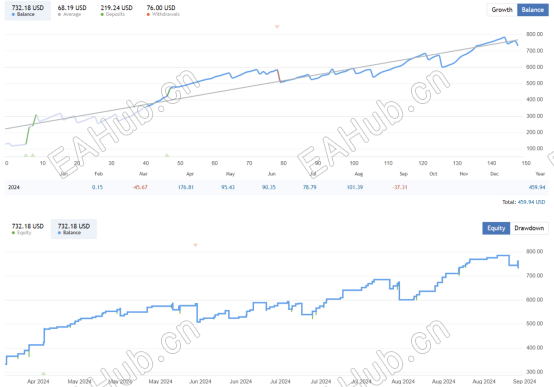The image size is (554, 387).
Task: Click the Sep 2024 axis label in the equity chart
Action: pos(524,382)
